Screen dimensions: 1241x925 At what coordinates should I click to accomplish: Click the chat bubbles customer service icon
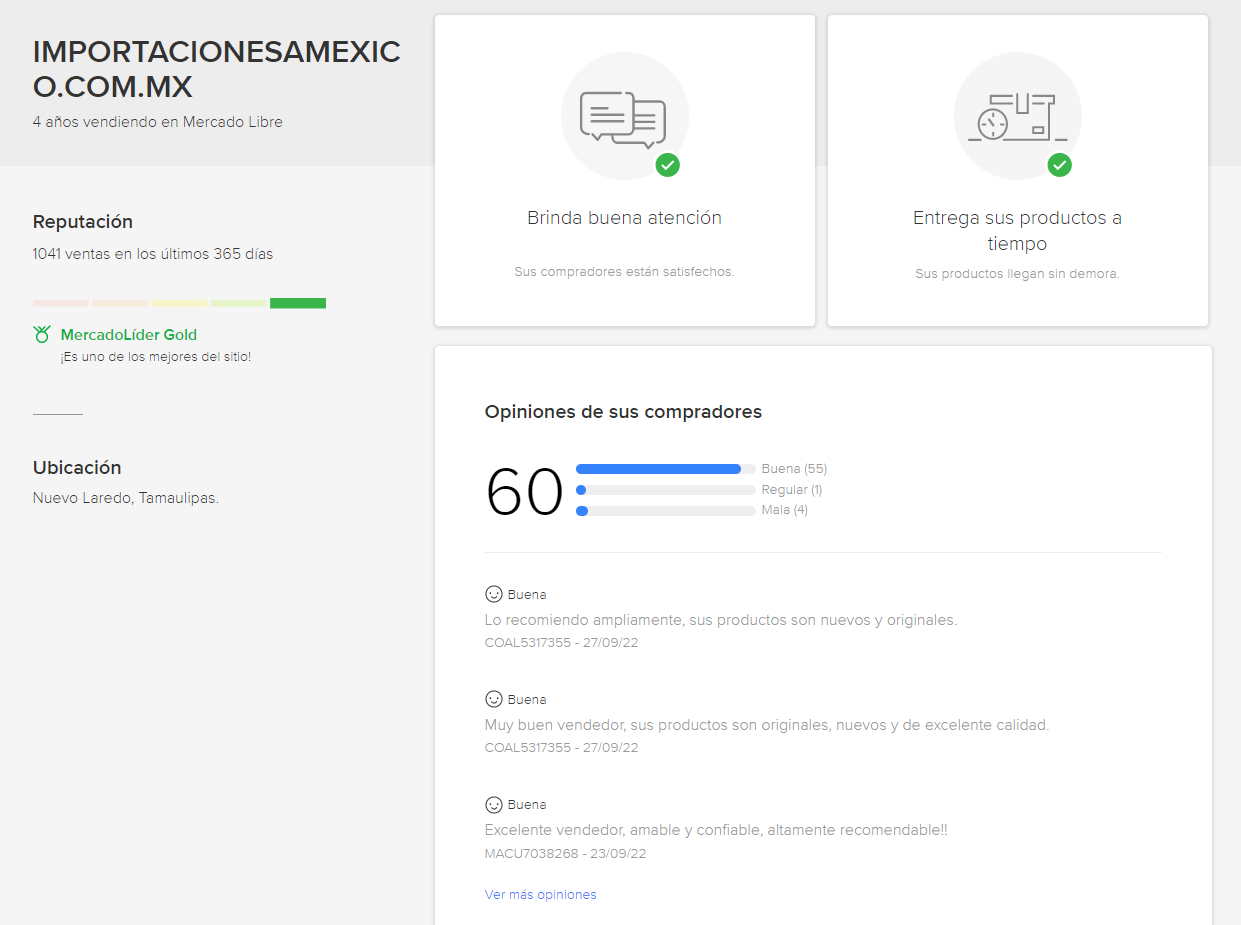[x=623, y=119]
